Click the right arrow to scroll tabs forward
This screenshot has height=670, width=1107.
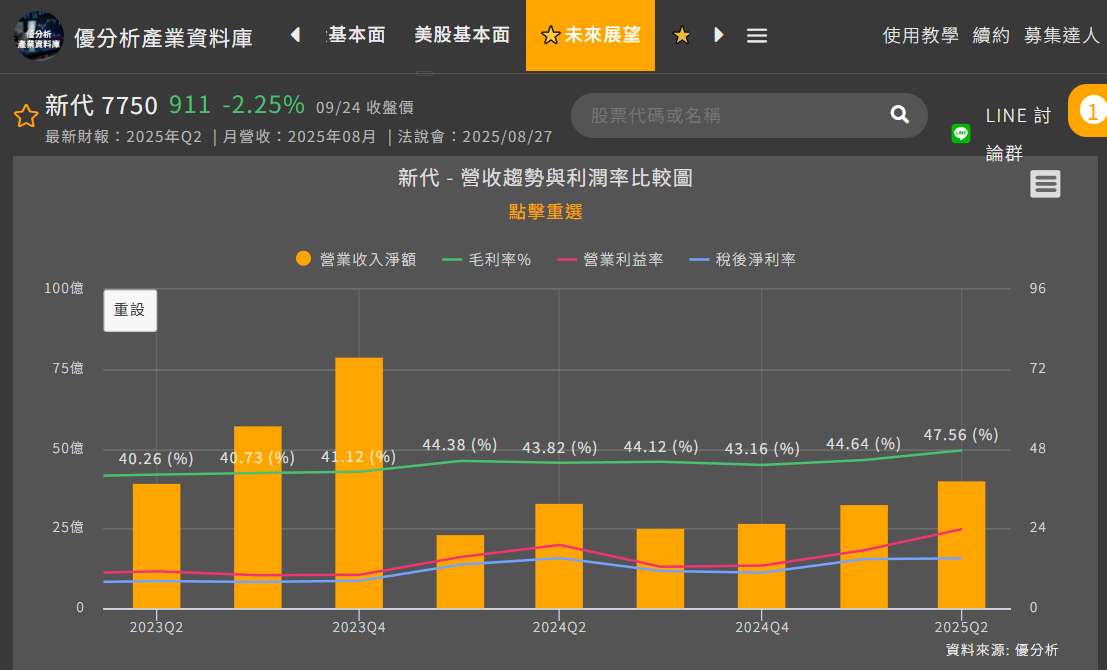[x=719, y=35]
